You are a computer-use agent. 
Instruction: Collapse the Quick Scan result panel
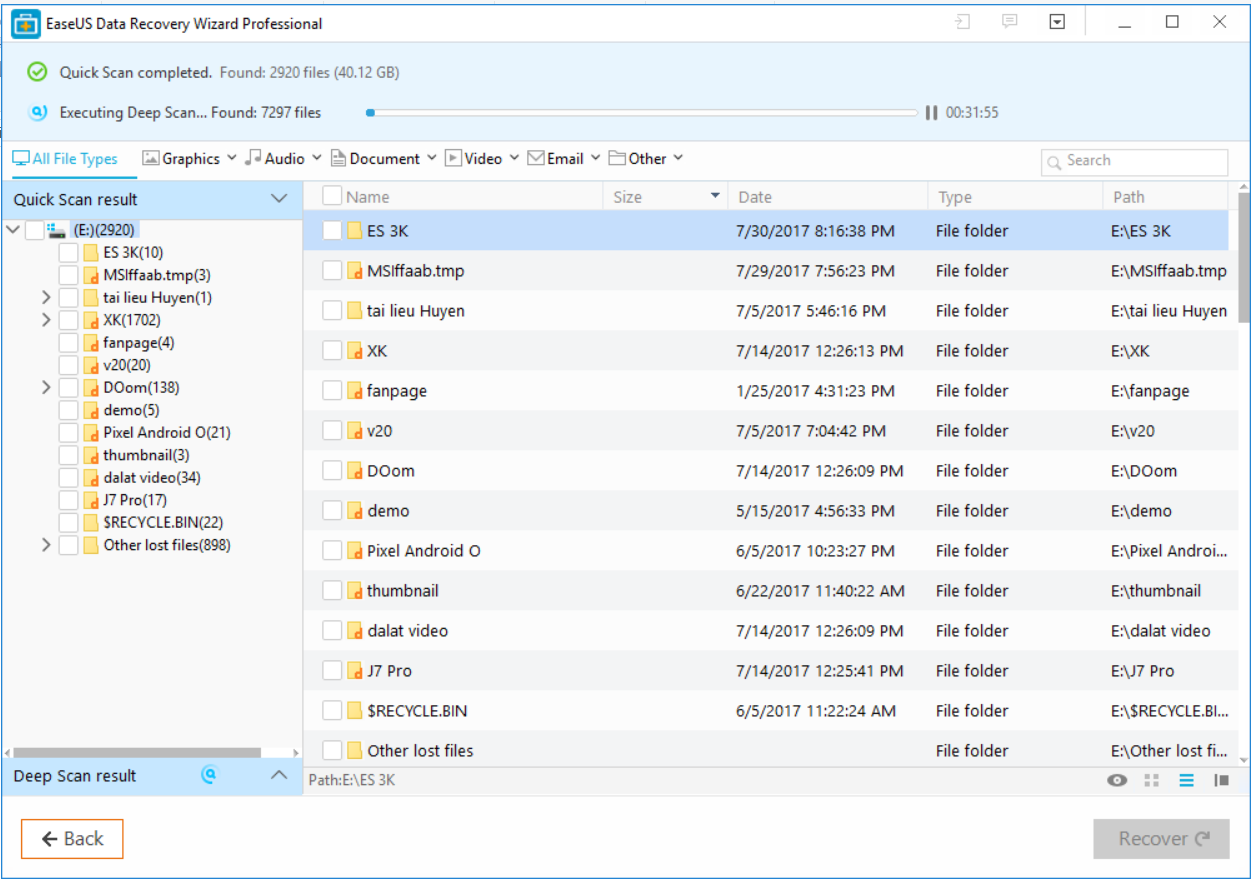click(x=279, y=199)
